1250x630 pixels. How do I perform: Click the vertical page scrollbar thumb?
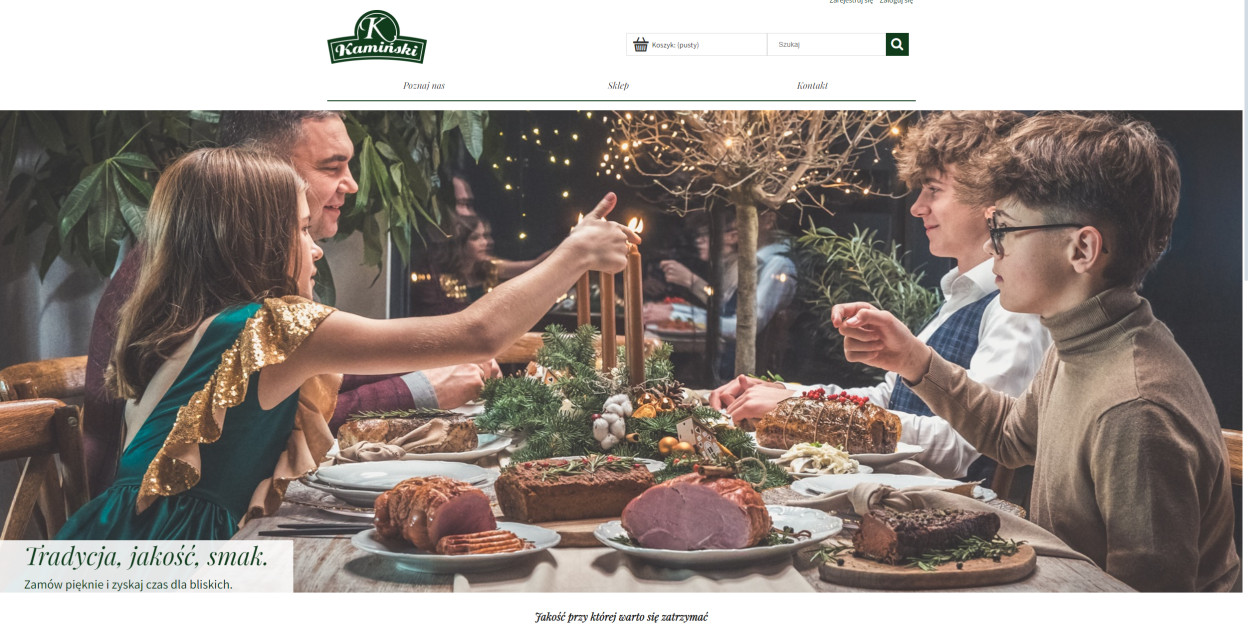pos(1244,140)
